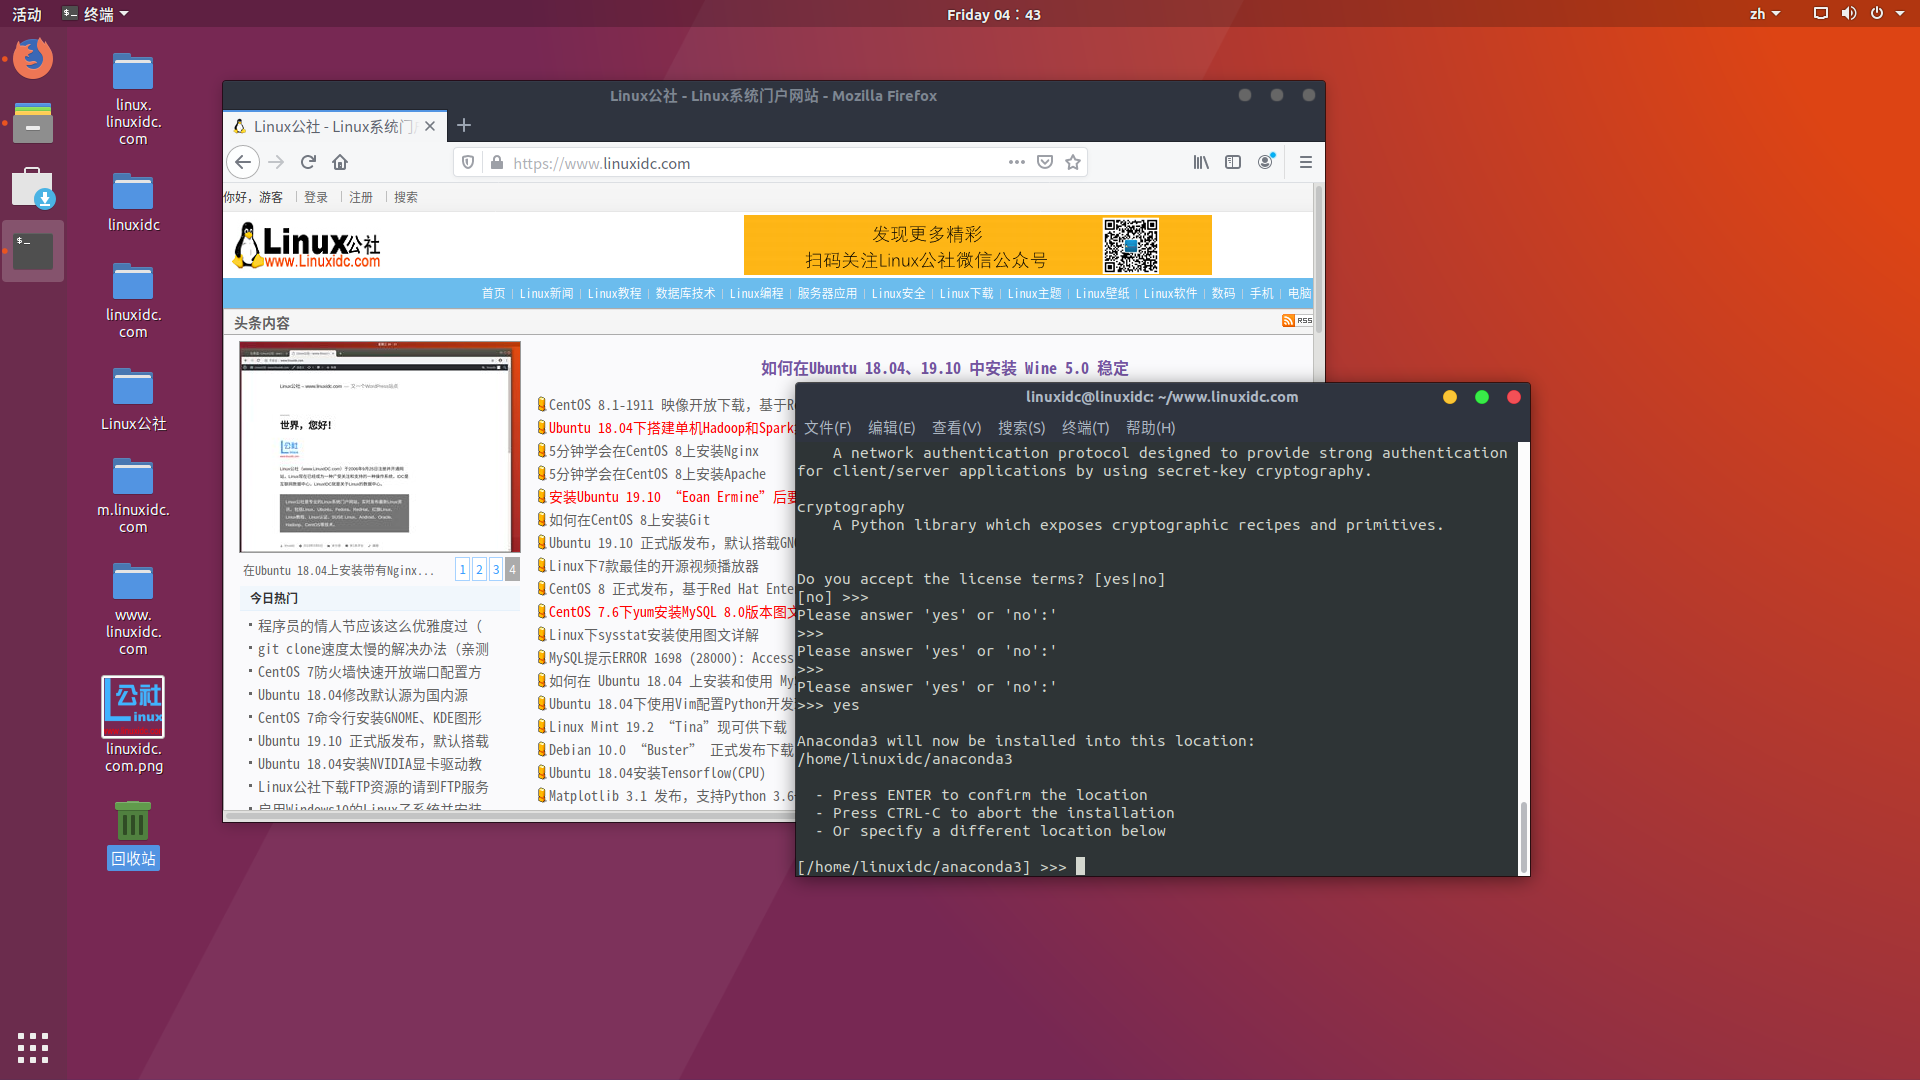Click inside the Firefox address bar
The width and height of the screenshot is (1920, 1080).
700,162
